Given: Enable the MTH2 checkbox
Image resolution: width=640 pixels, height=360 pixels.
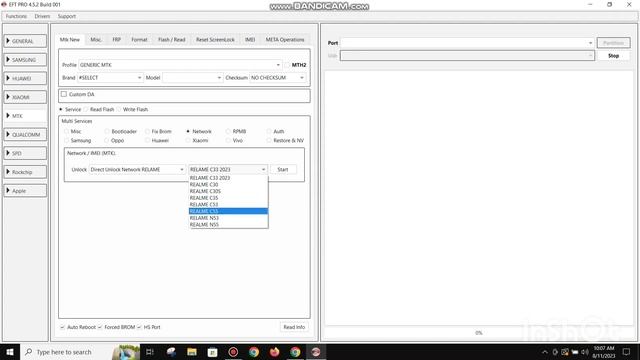Looking at the screenshot, I should [x=287, y=65].
